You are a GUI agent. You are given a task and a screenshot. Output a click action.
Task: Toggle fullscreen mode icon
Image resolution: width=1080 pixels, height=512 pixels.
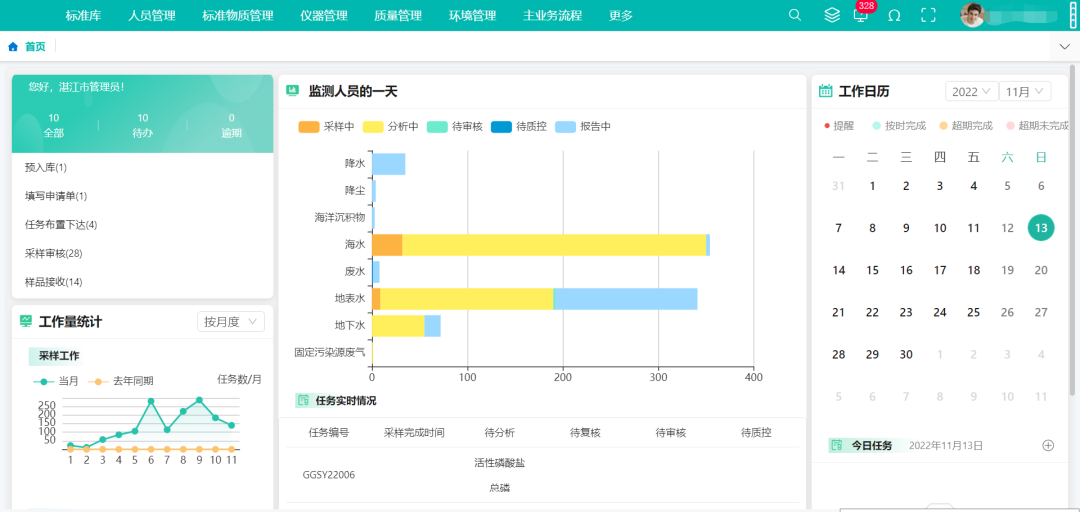point(928,15)
